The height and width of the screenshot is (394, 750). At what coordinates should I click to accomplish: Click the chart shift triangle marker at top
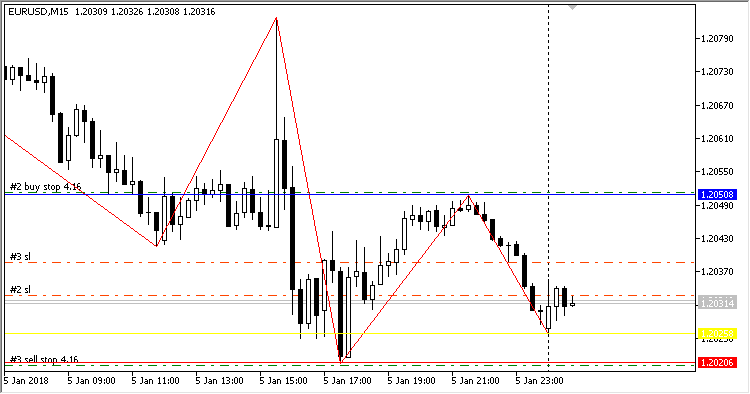point(572,7)
